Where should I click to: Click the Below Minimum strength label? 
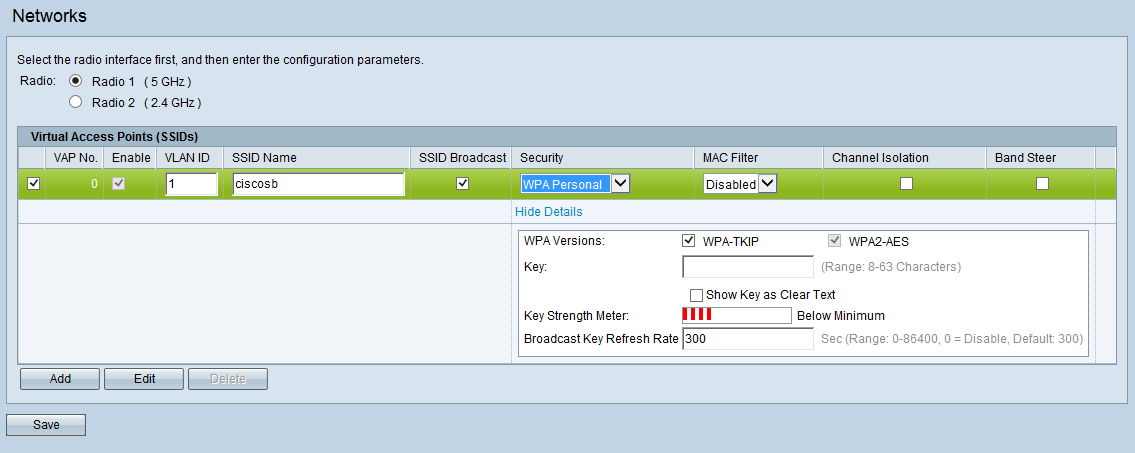pos(840,316)
